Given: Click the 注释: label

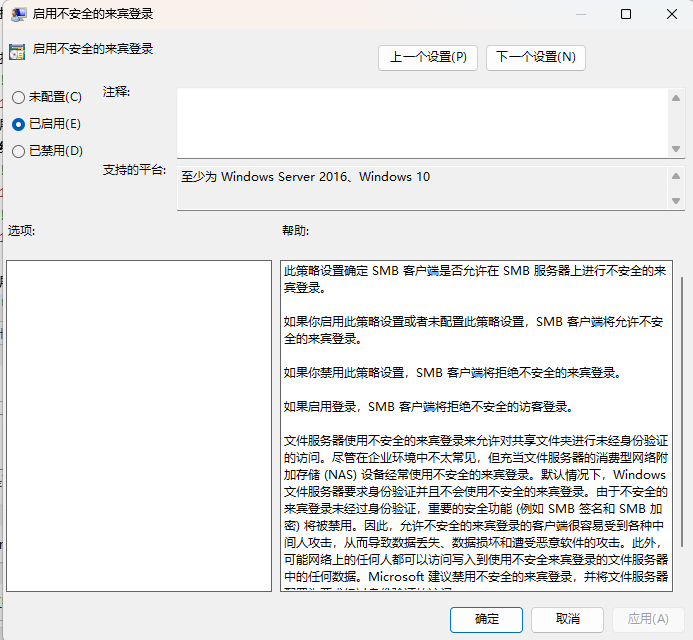Looking at the screenshot, I should (x=116, y=92).
